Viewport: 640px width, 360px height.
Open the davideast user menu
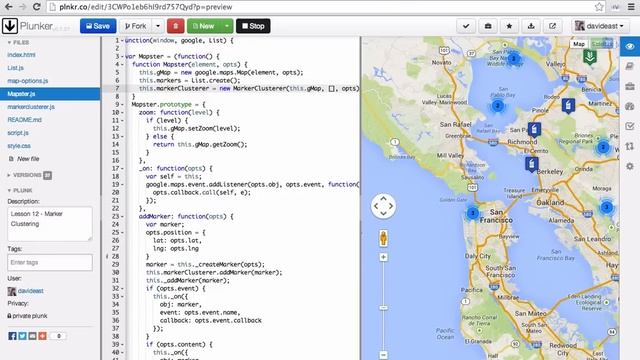pos(599,26)
